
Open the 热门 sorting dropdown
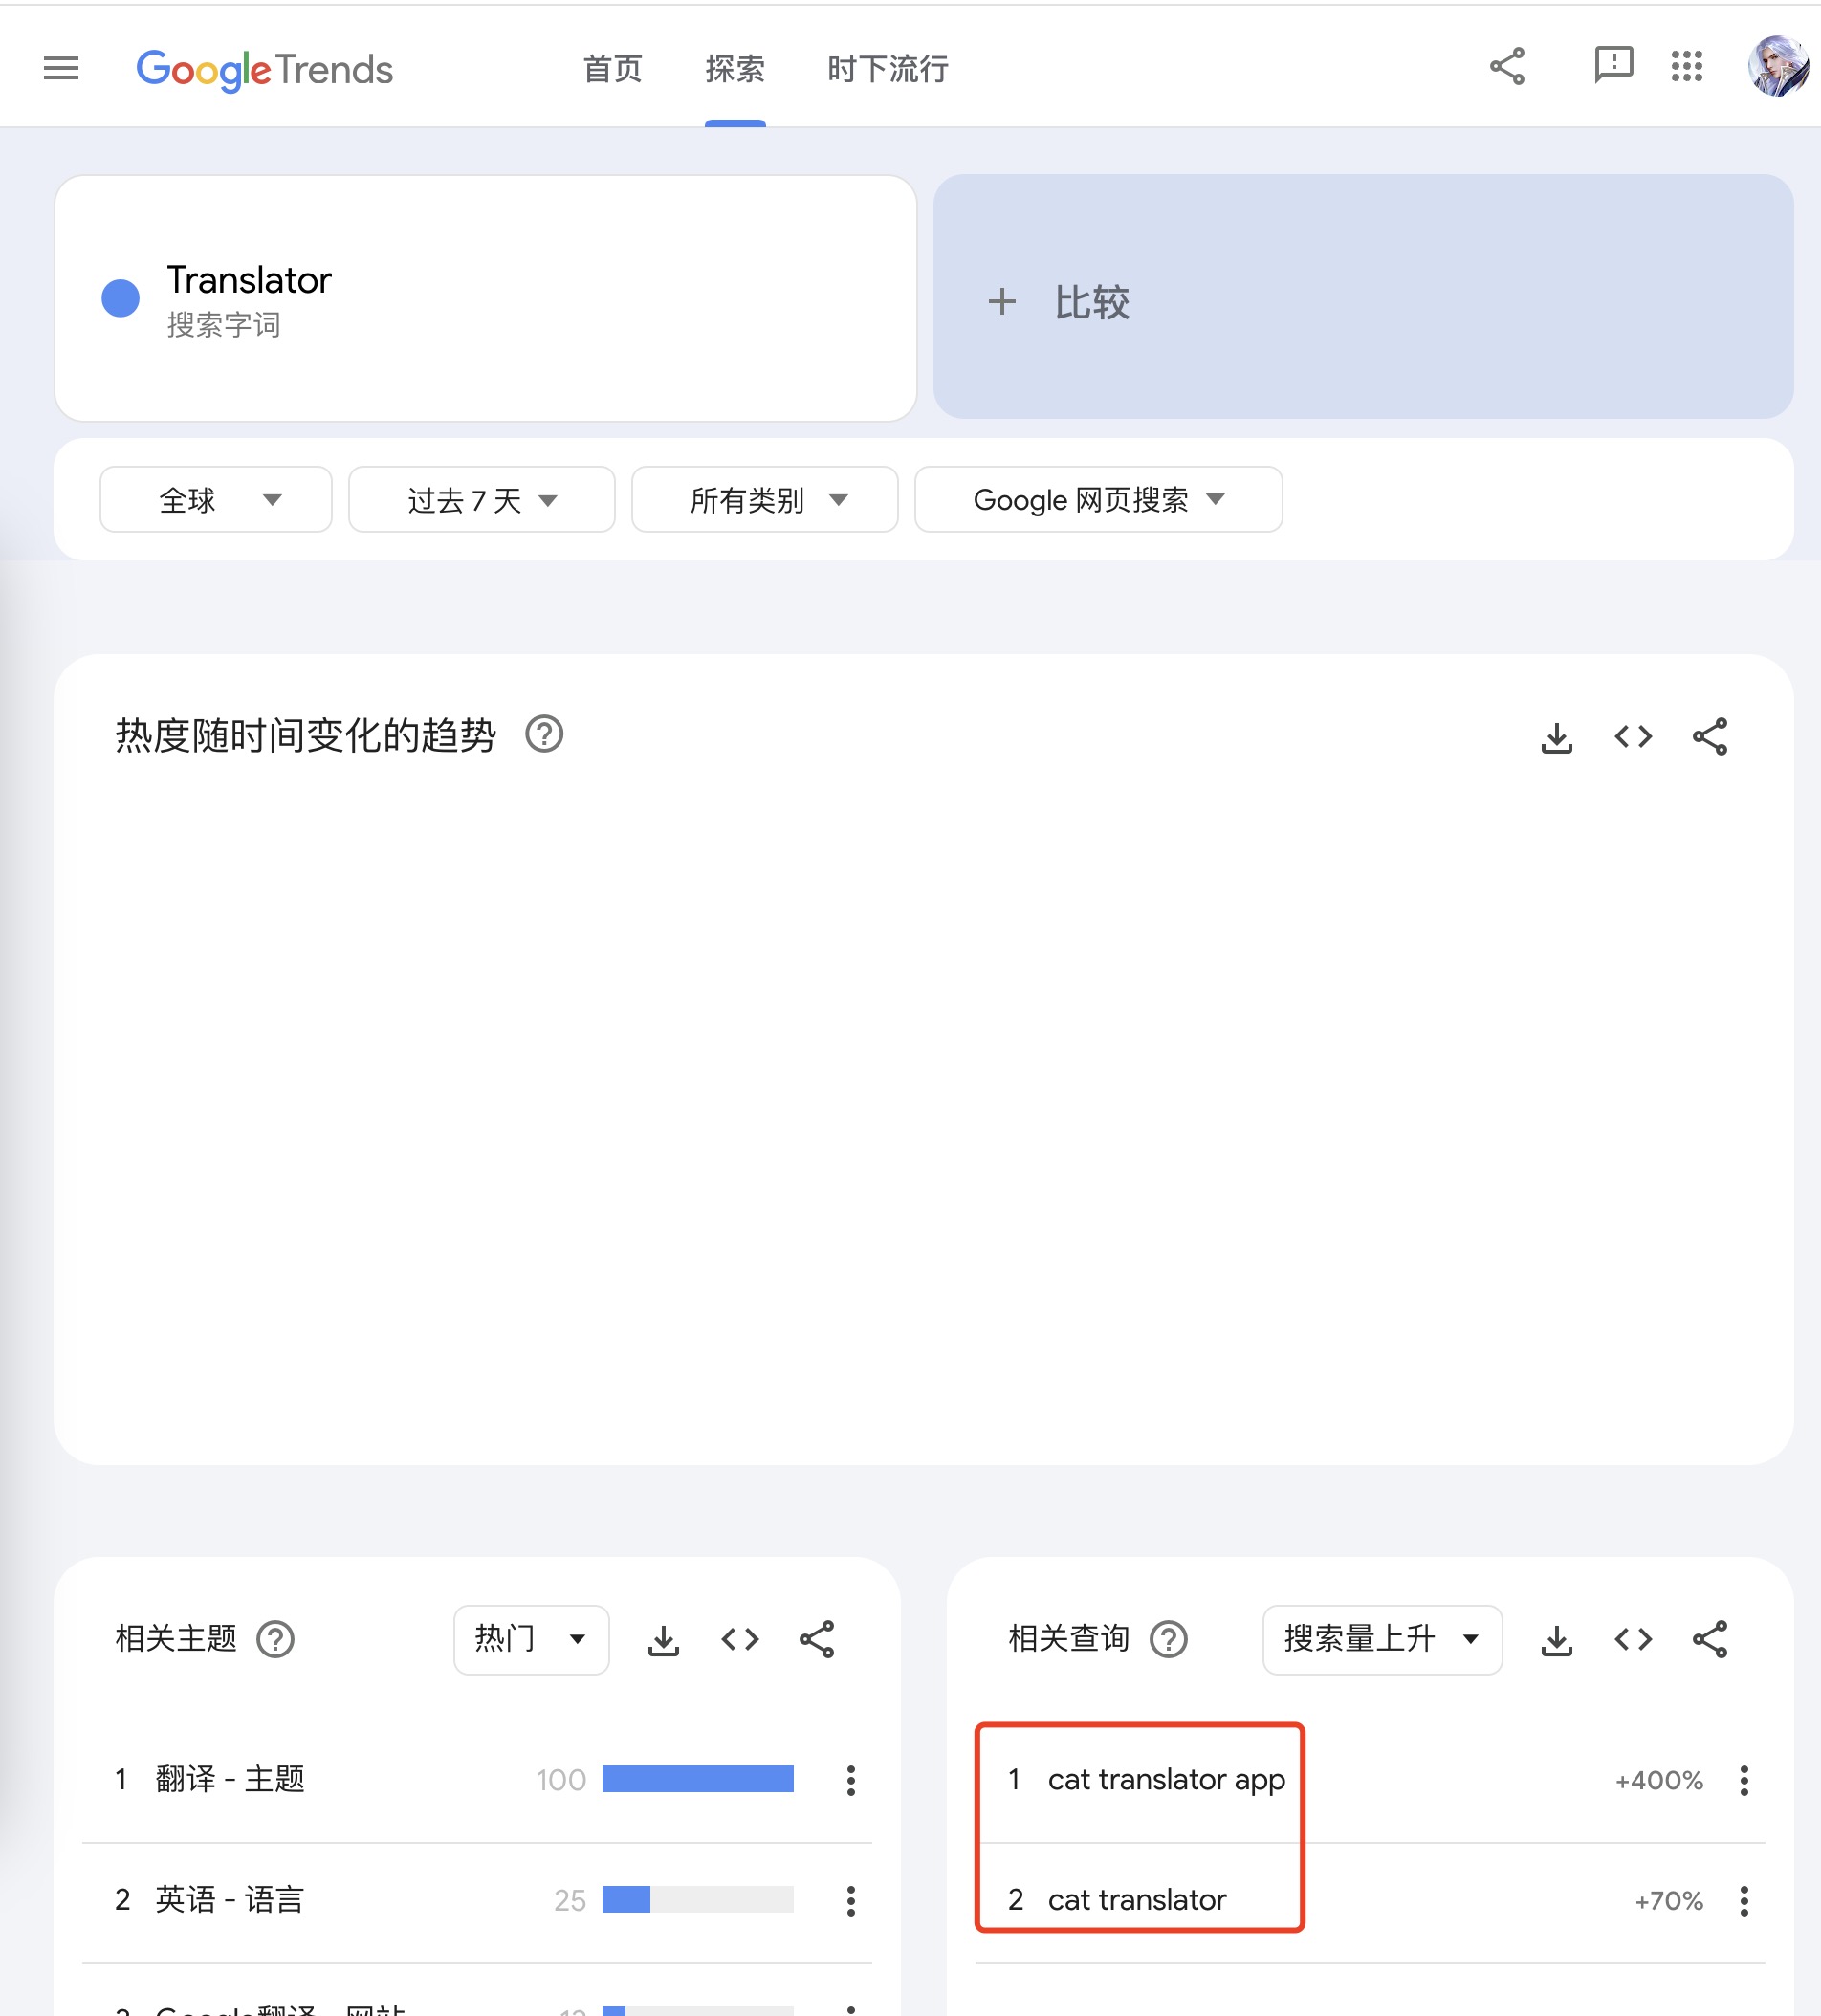[x=531, y=1640]
